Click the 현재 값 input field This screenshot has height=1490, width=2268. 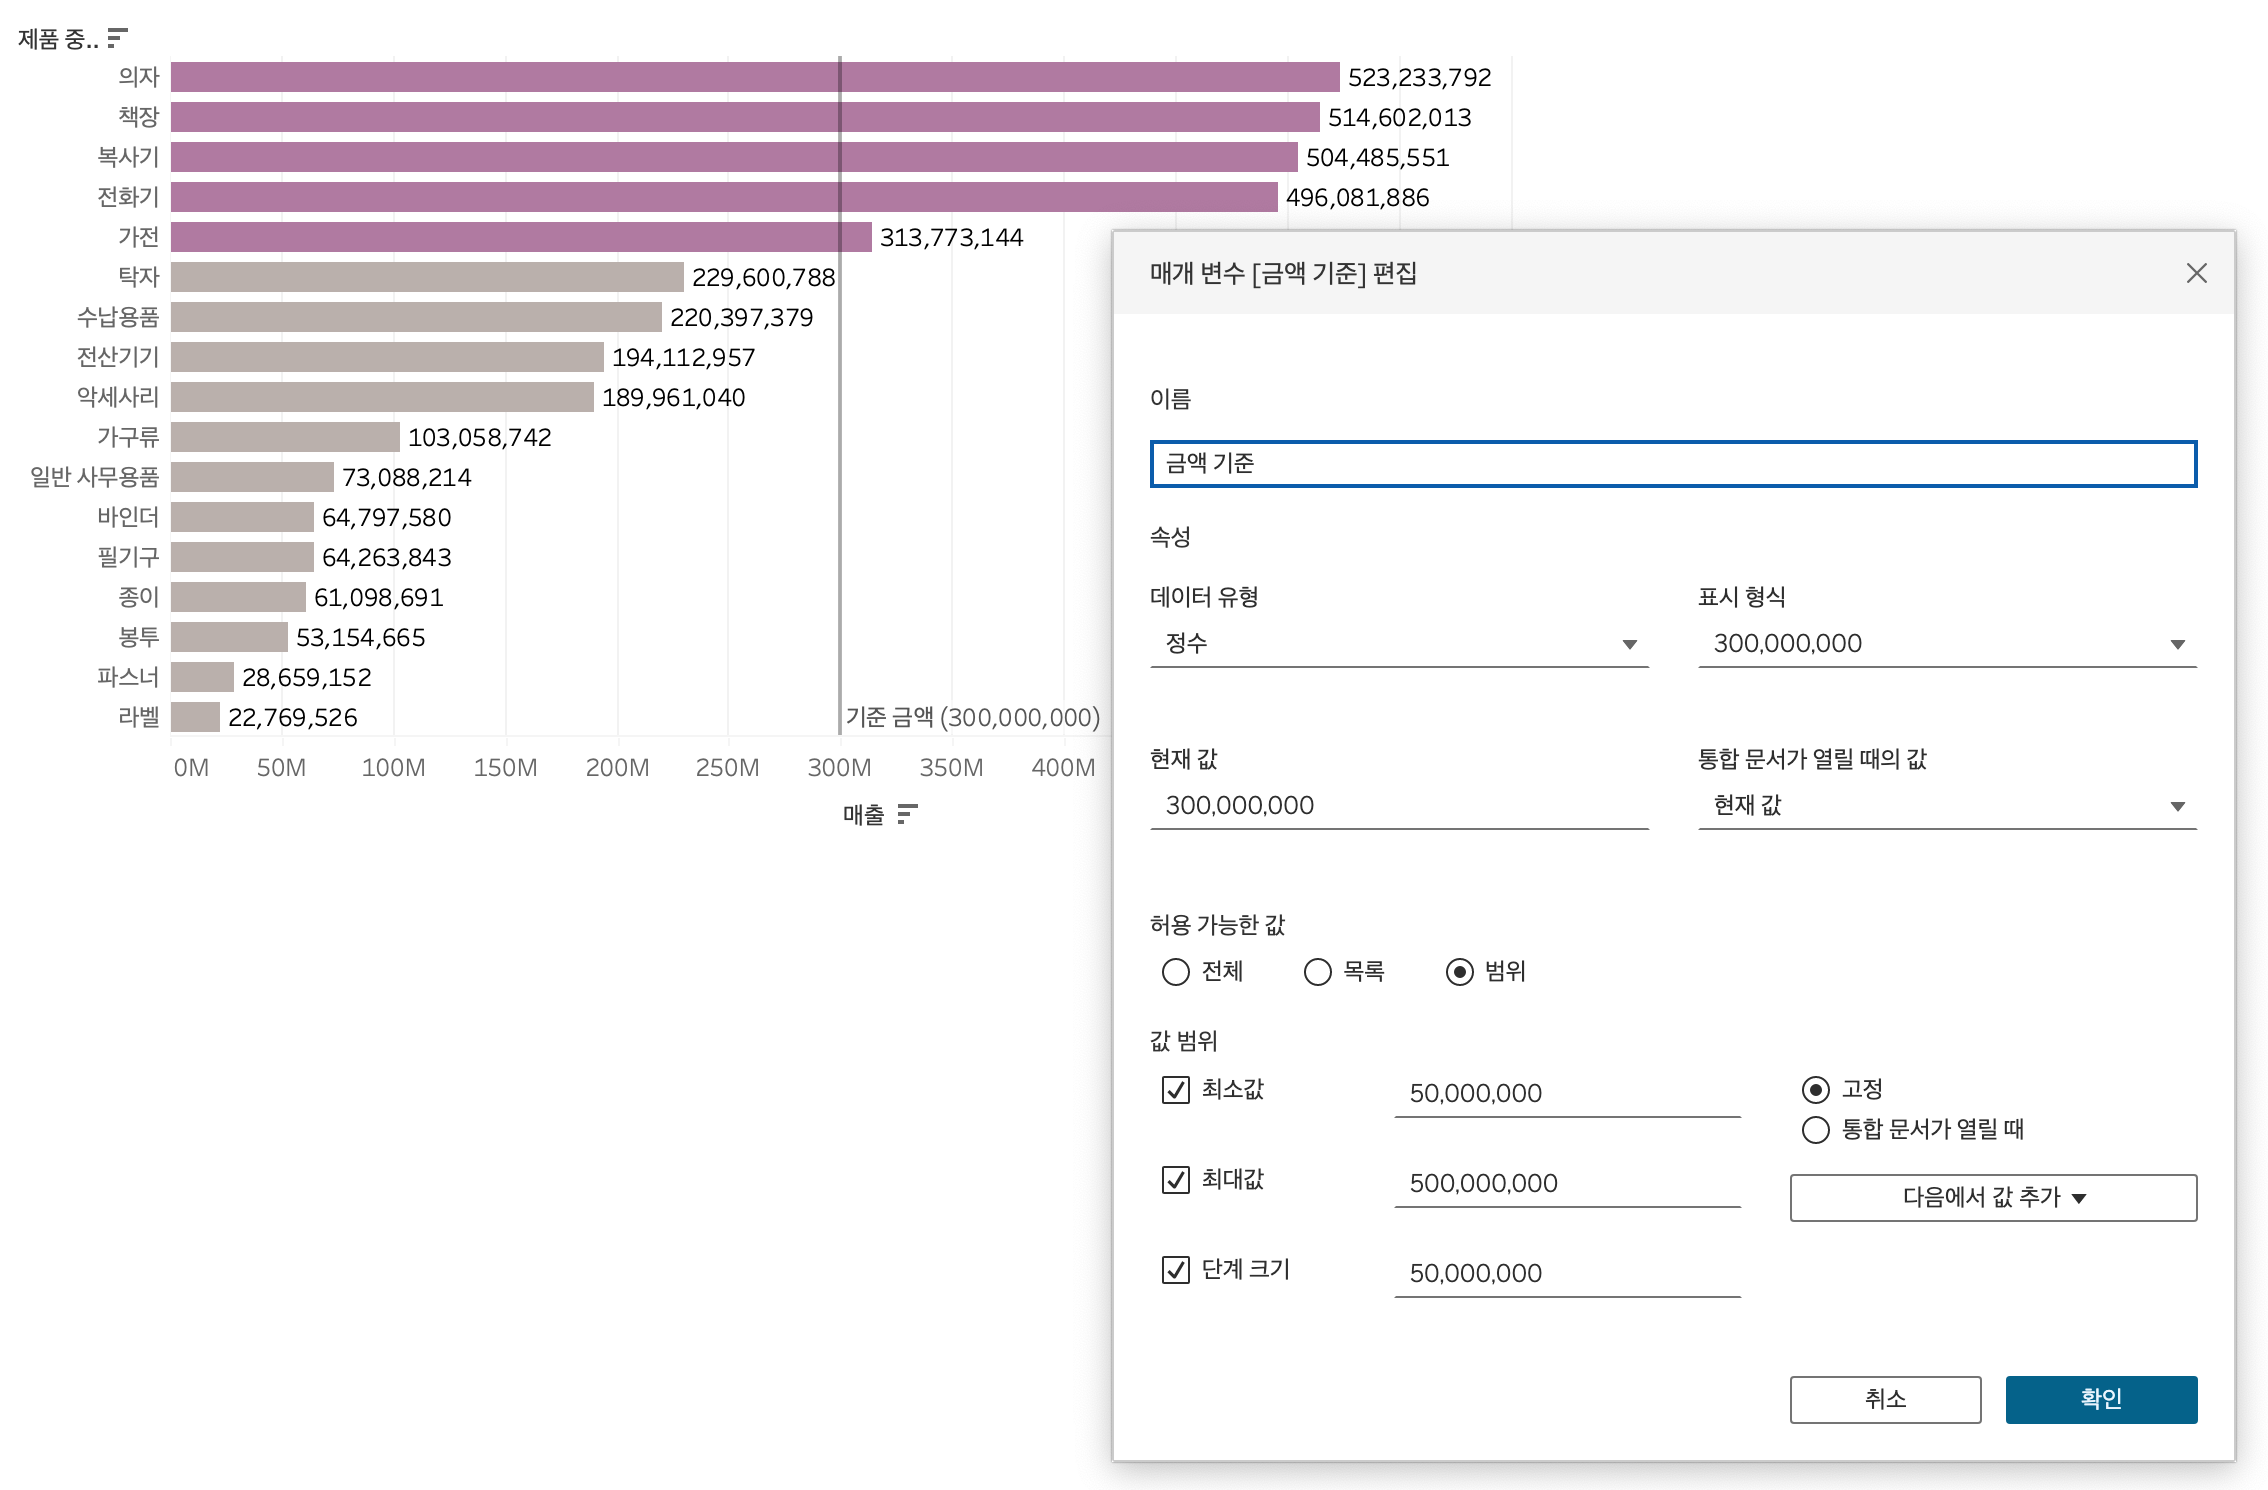click(1398, 806)
